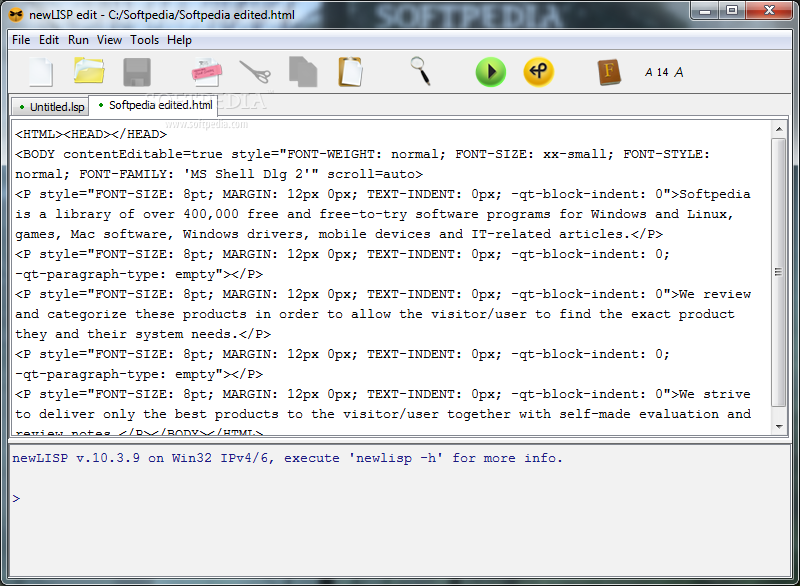The height and width of the screenshot is (586, 800).
Task: Open find with the magnifying glass icon
Action: [x=420, y=71]
